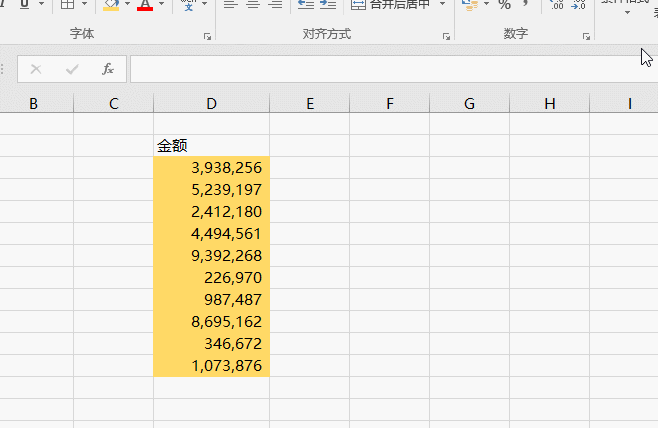Select cell with 3,938,256
This screenshot has width=658, height=428.
point(212,167)
